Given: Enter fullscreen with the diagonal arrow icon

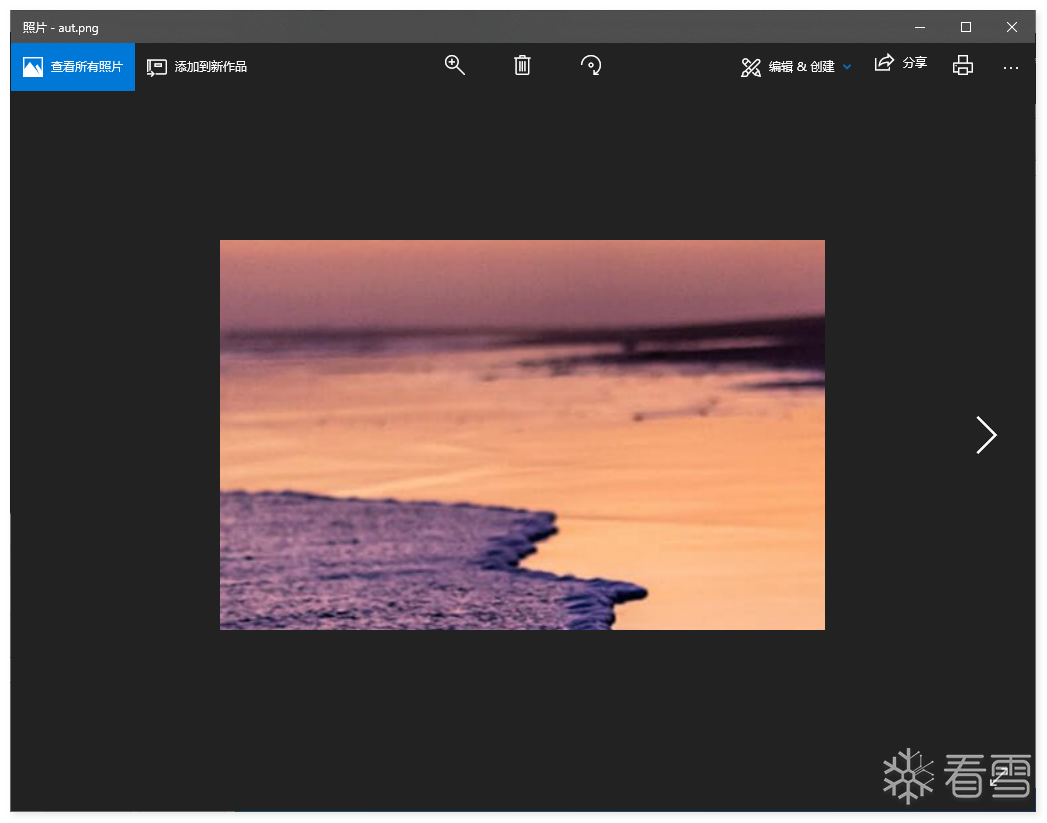Looking at the screenshot, I should coord(1000,776).
